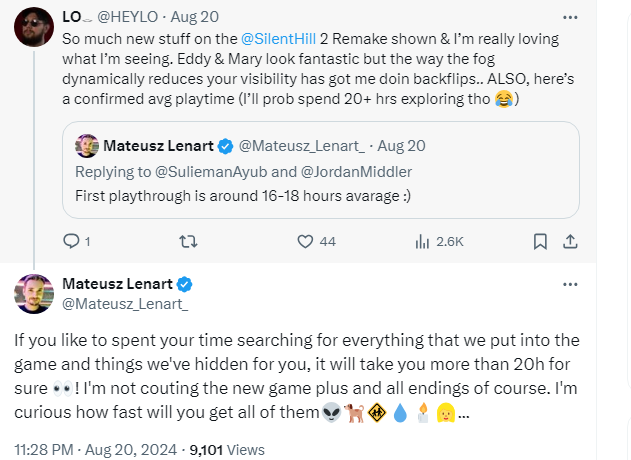Click the @Mateusz_Lenart_ handle under main tweet name
This screenshot has width=631, height=460.
click(125, 302)
